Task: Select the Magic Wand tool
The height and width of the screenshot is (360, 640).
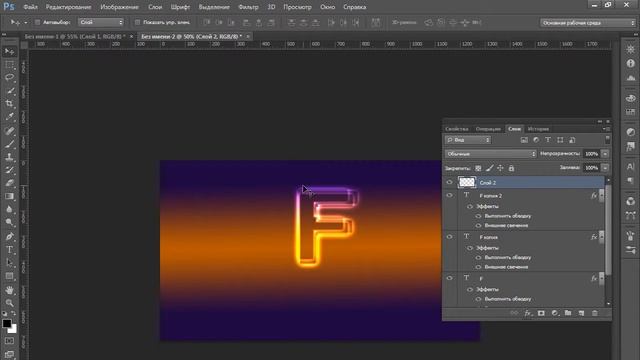Action: tap(9, 91)
